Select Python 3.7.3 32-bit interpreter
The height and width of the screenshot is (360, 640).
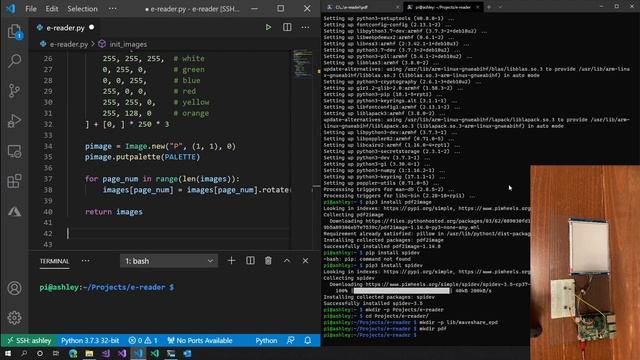pos(90,340)
